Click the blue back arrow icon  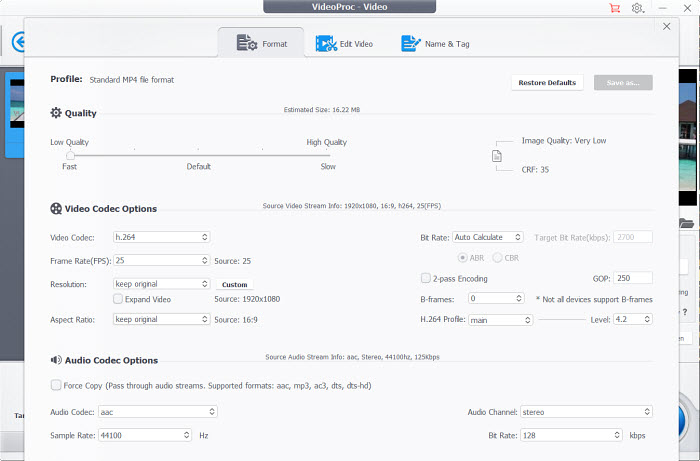[18, 42]
